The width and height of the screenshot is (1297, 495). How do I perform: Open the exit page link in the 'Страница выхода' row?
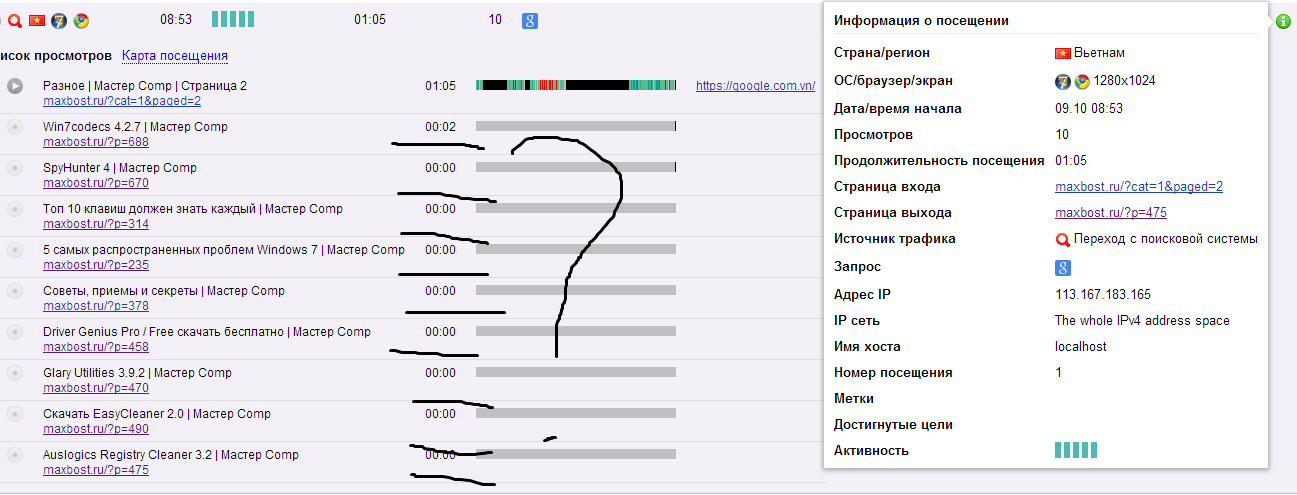[1111, 213]
